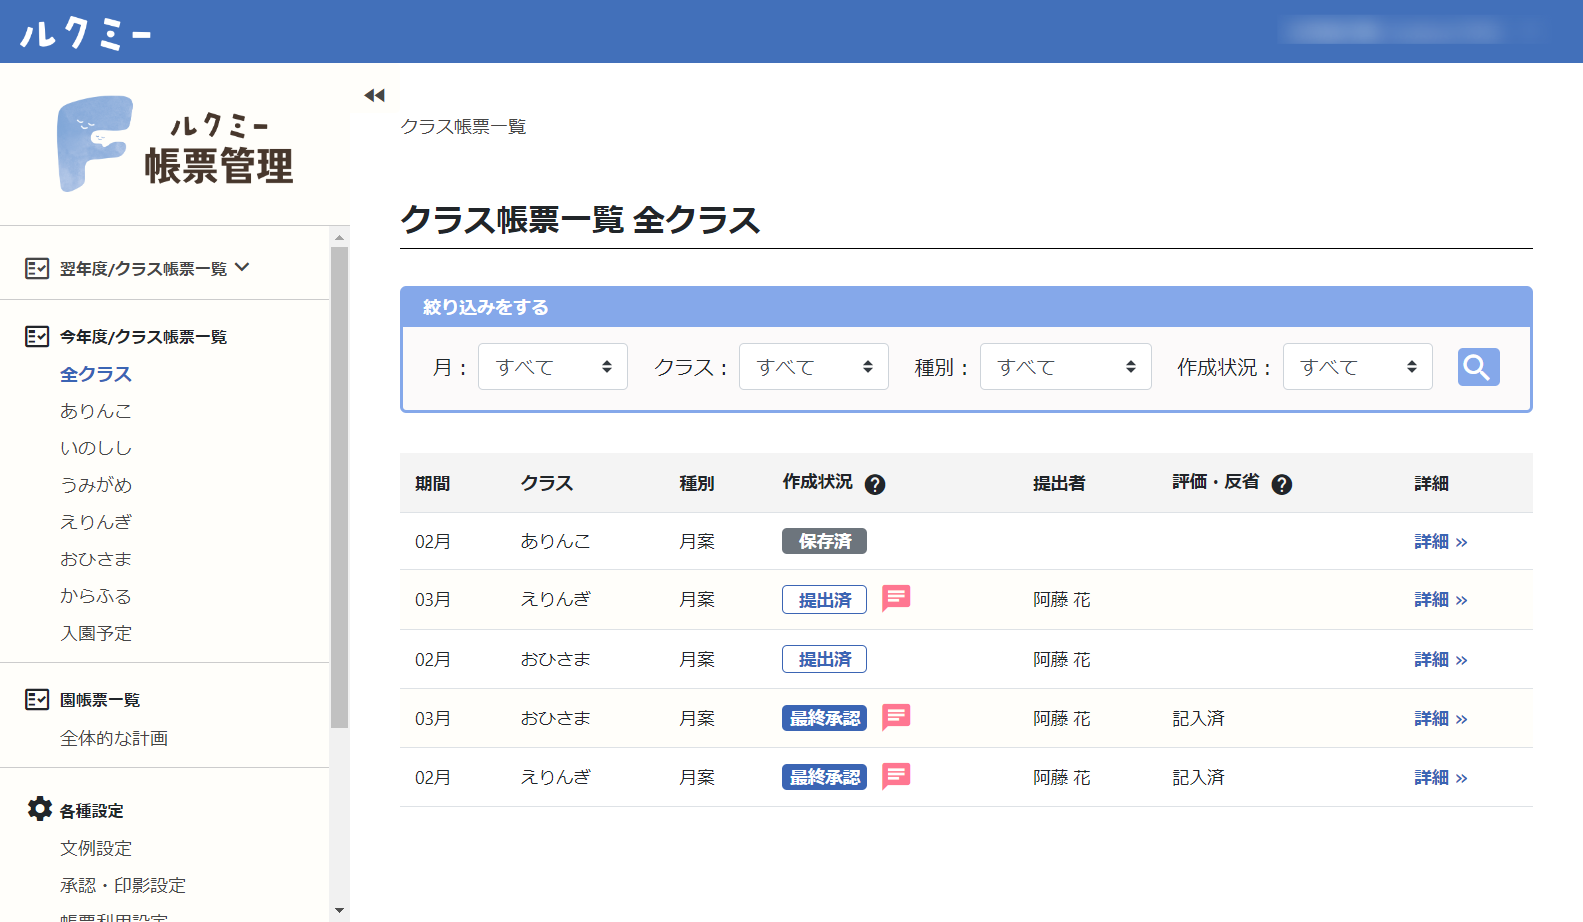Viewport: 1583px width, 922px height.
Task: Click the ルクミー帳票管理 logo
Action: (175, 144)
